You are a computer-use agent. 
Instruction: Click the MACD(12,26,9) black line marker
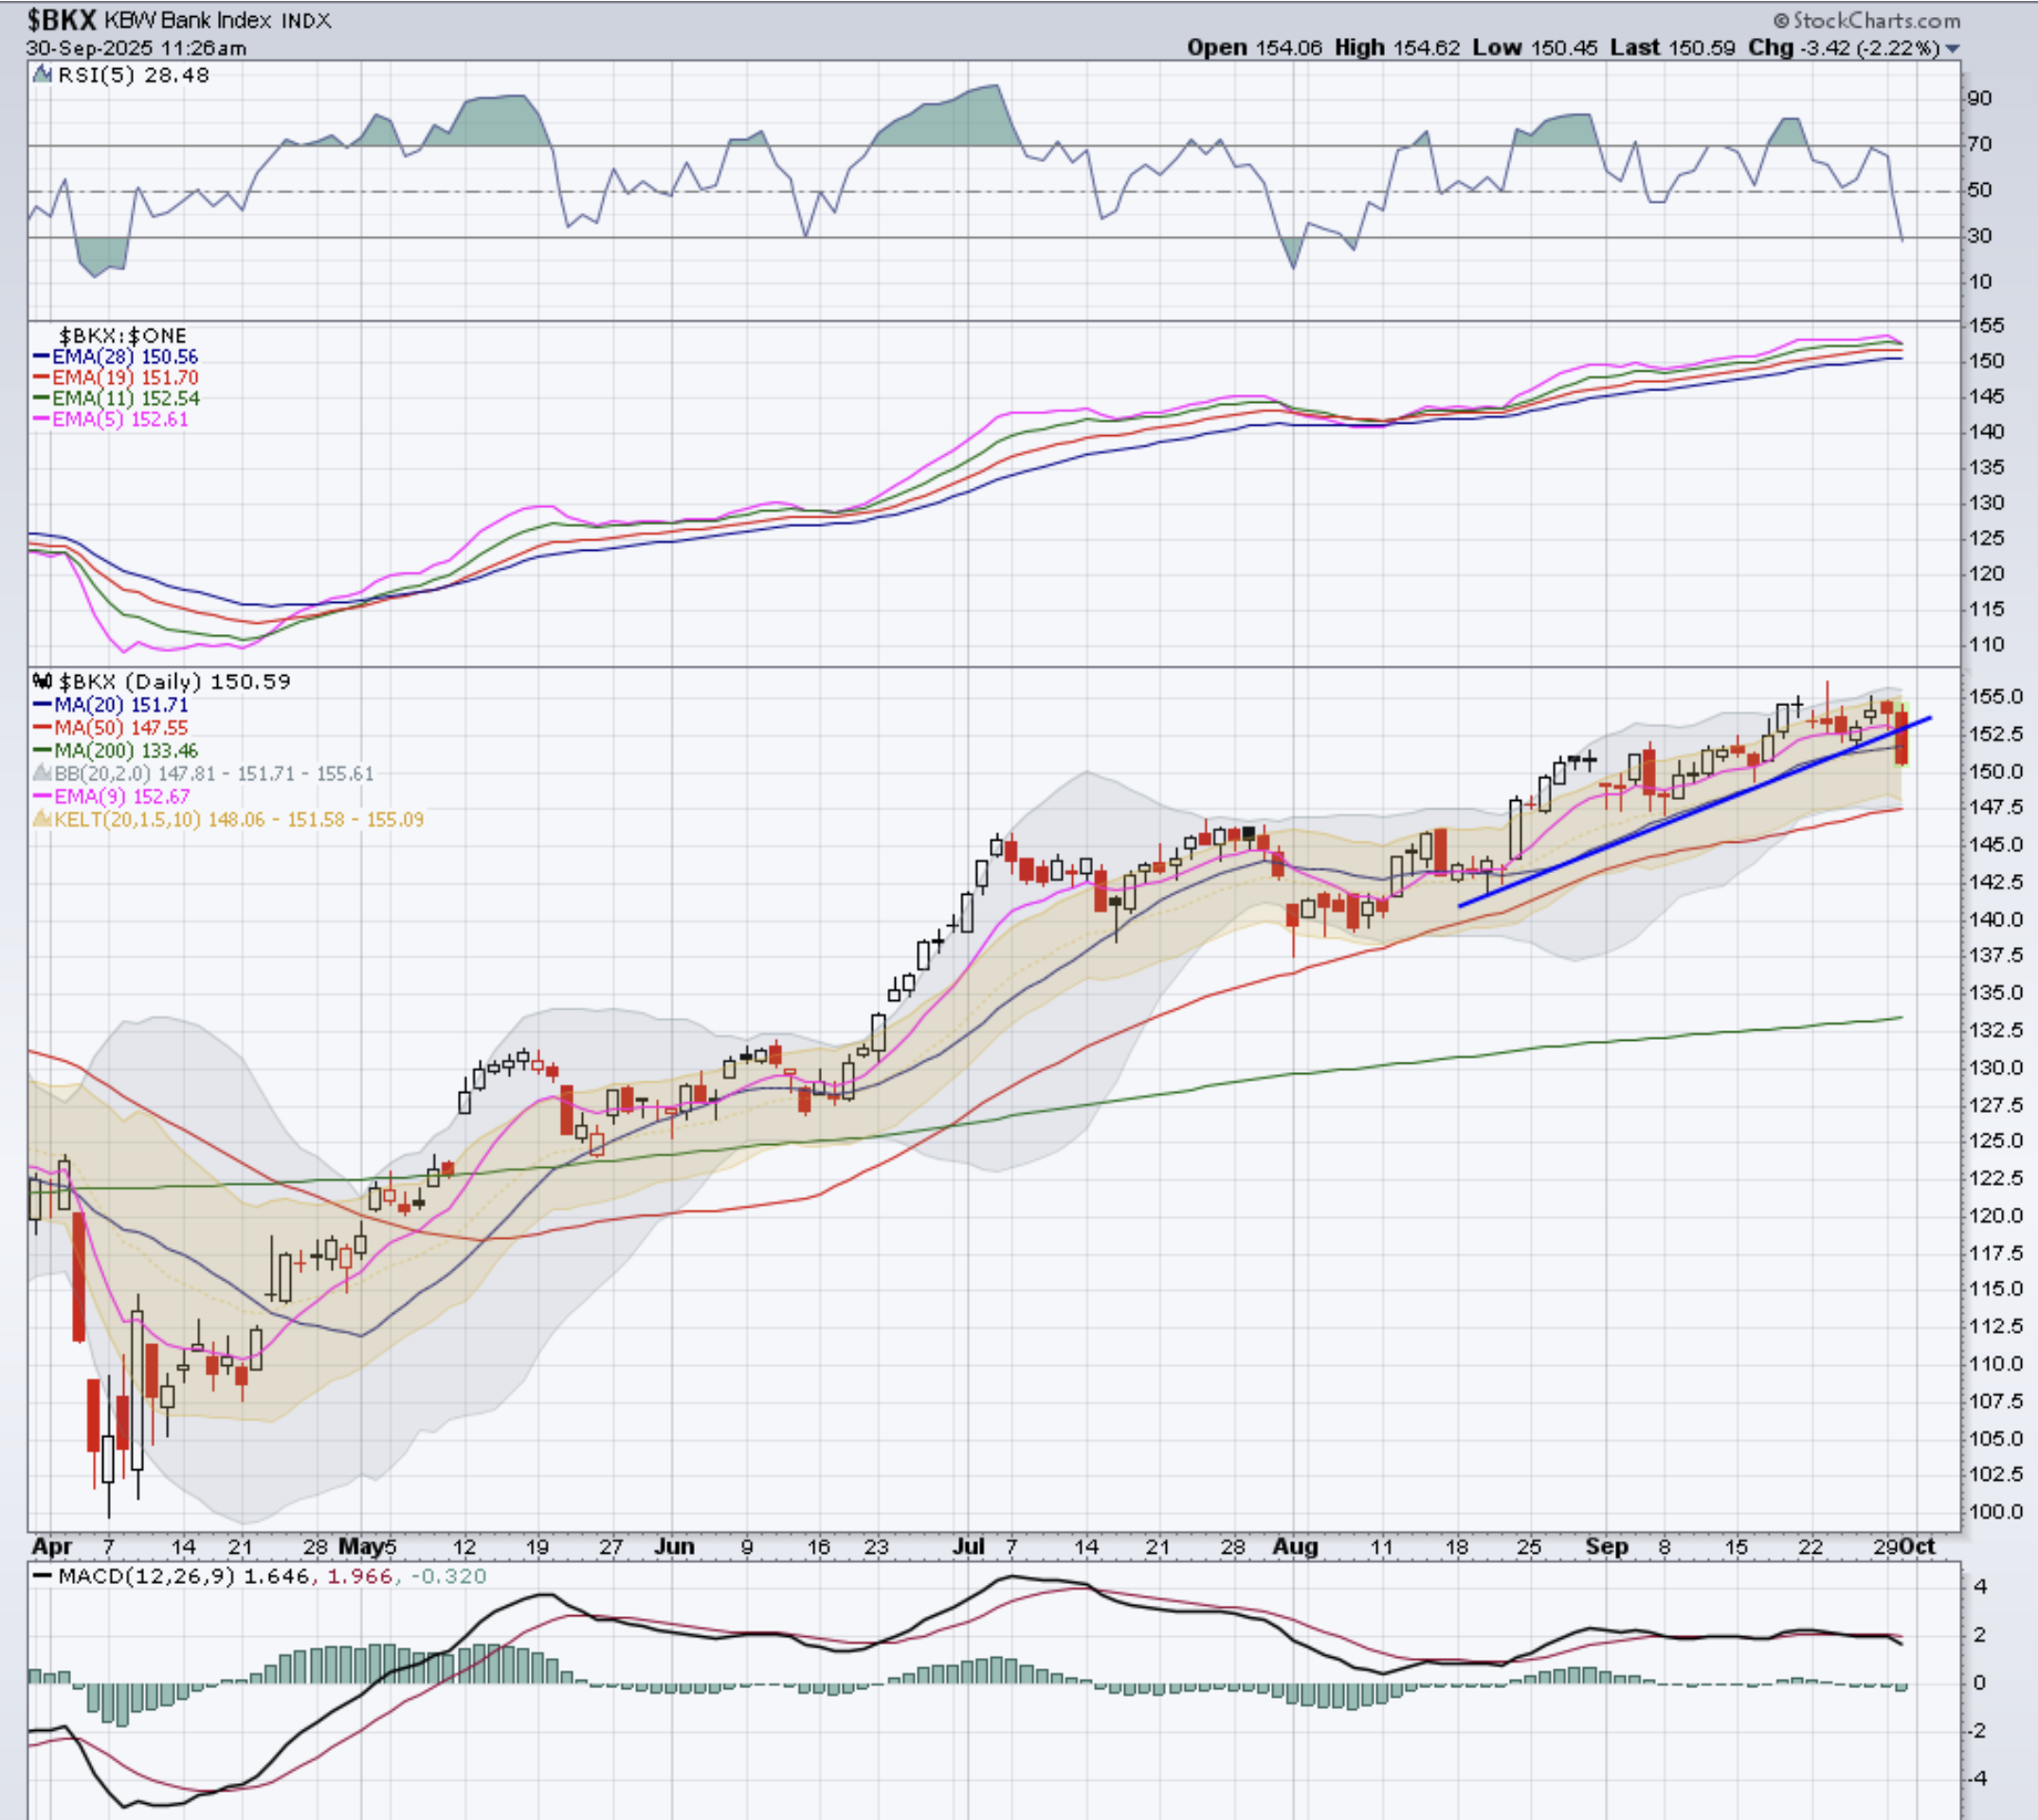coord(42,1576)
